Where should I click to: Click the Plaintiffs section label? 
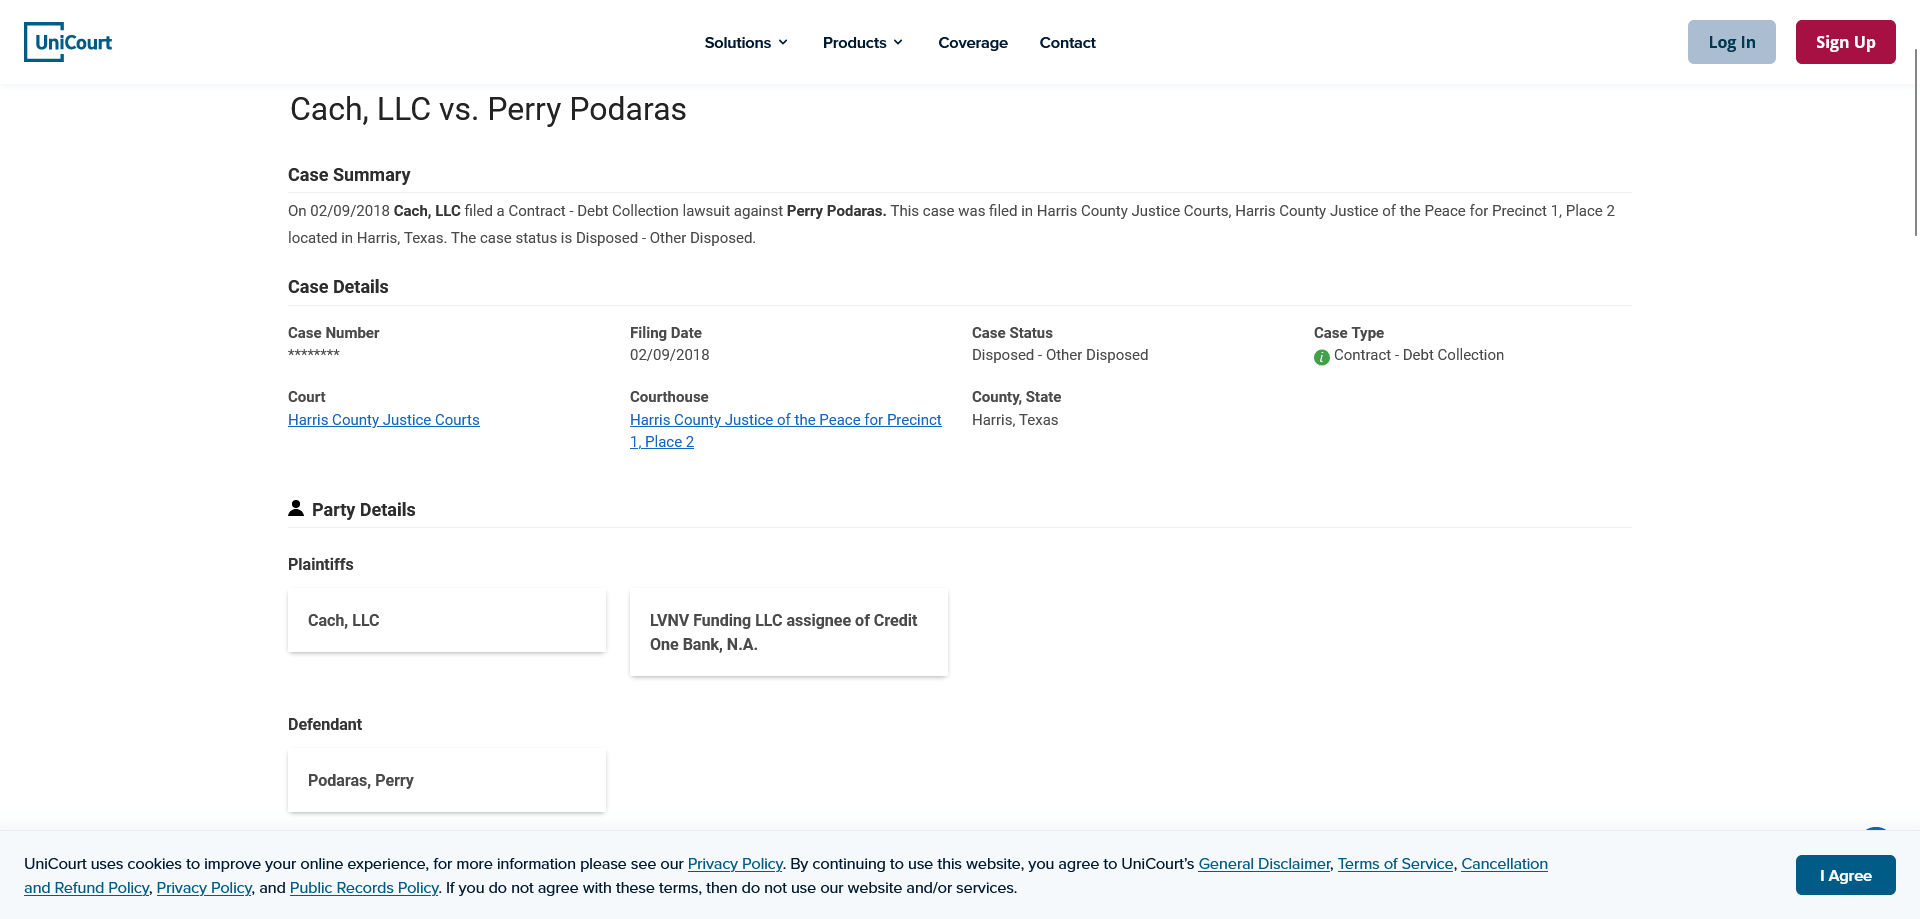point(321,564)
